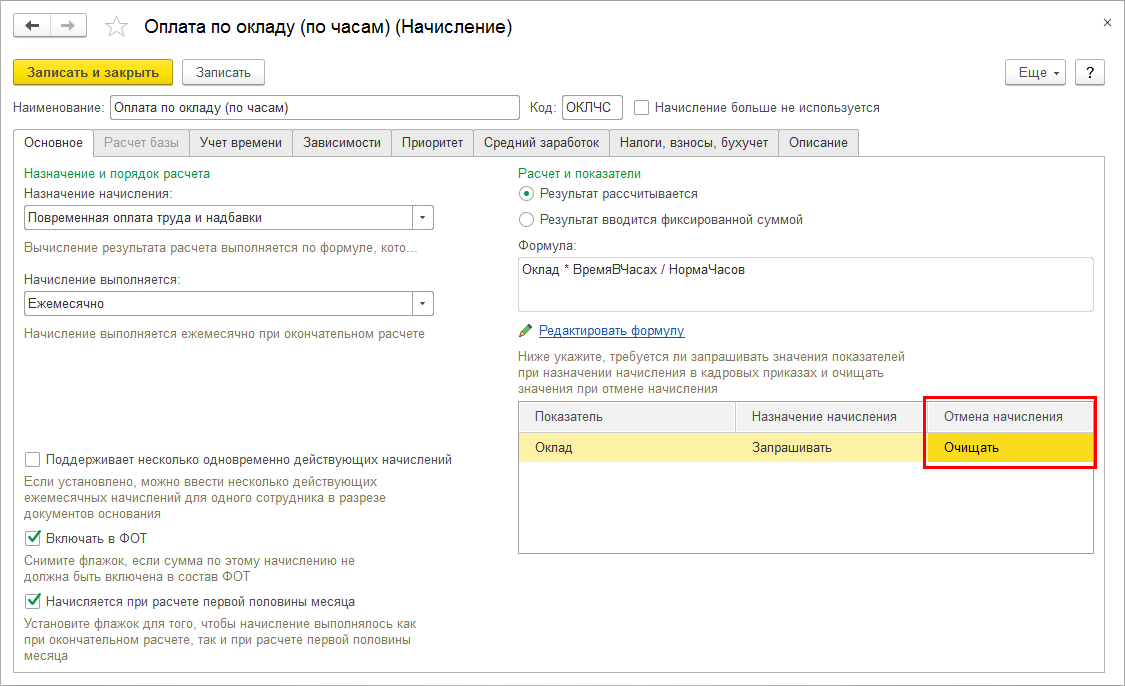The image size is (1125, 686).
Task: Switch to the 'Учет времени' tab
Action: 241,142
